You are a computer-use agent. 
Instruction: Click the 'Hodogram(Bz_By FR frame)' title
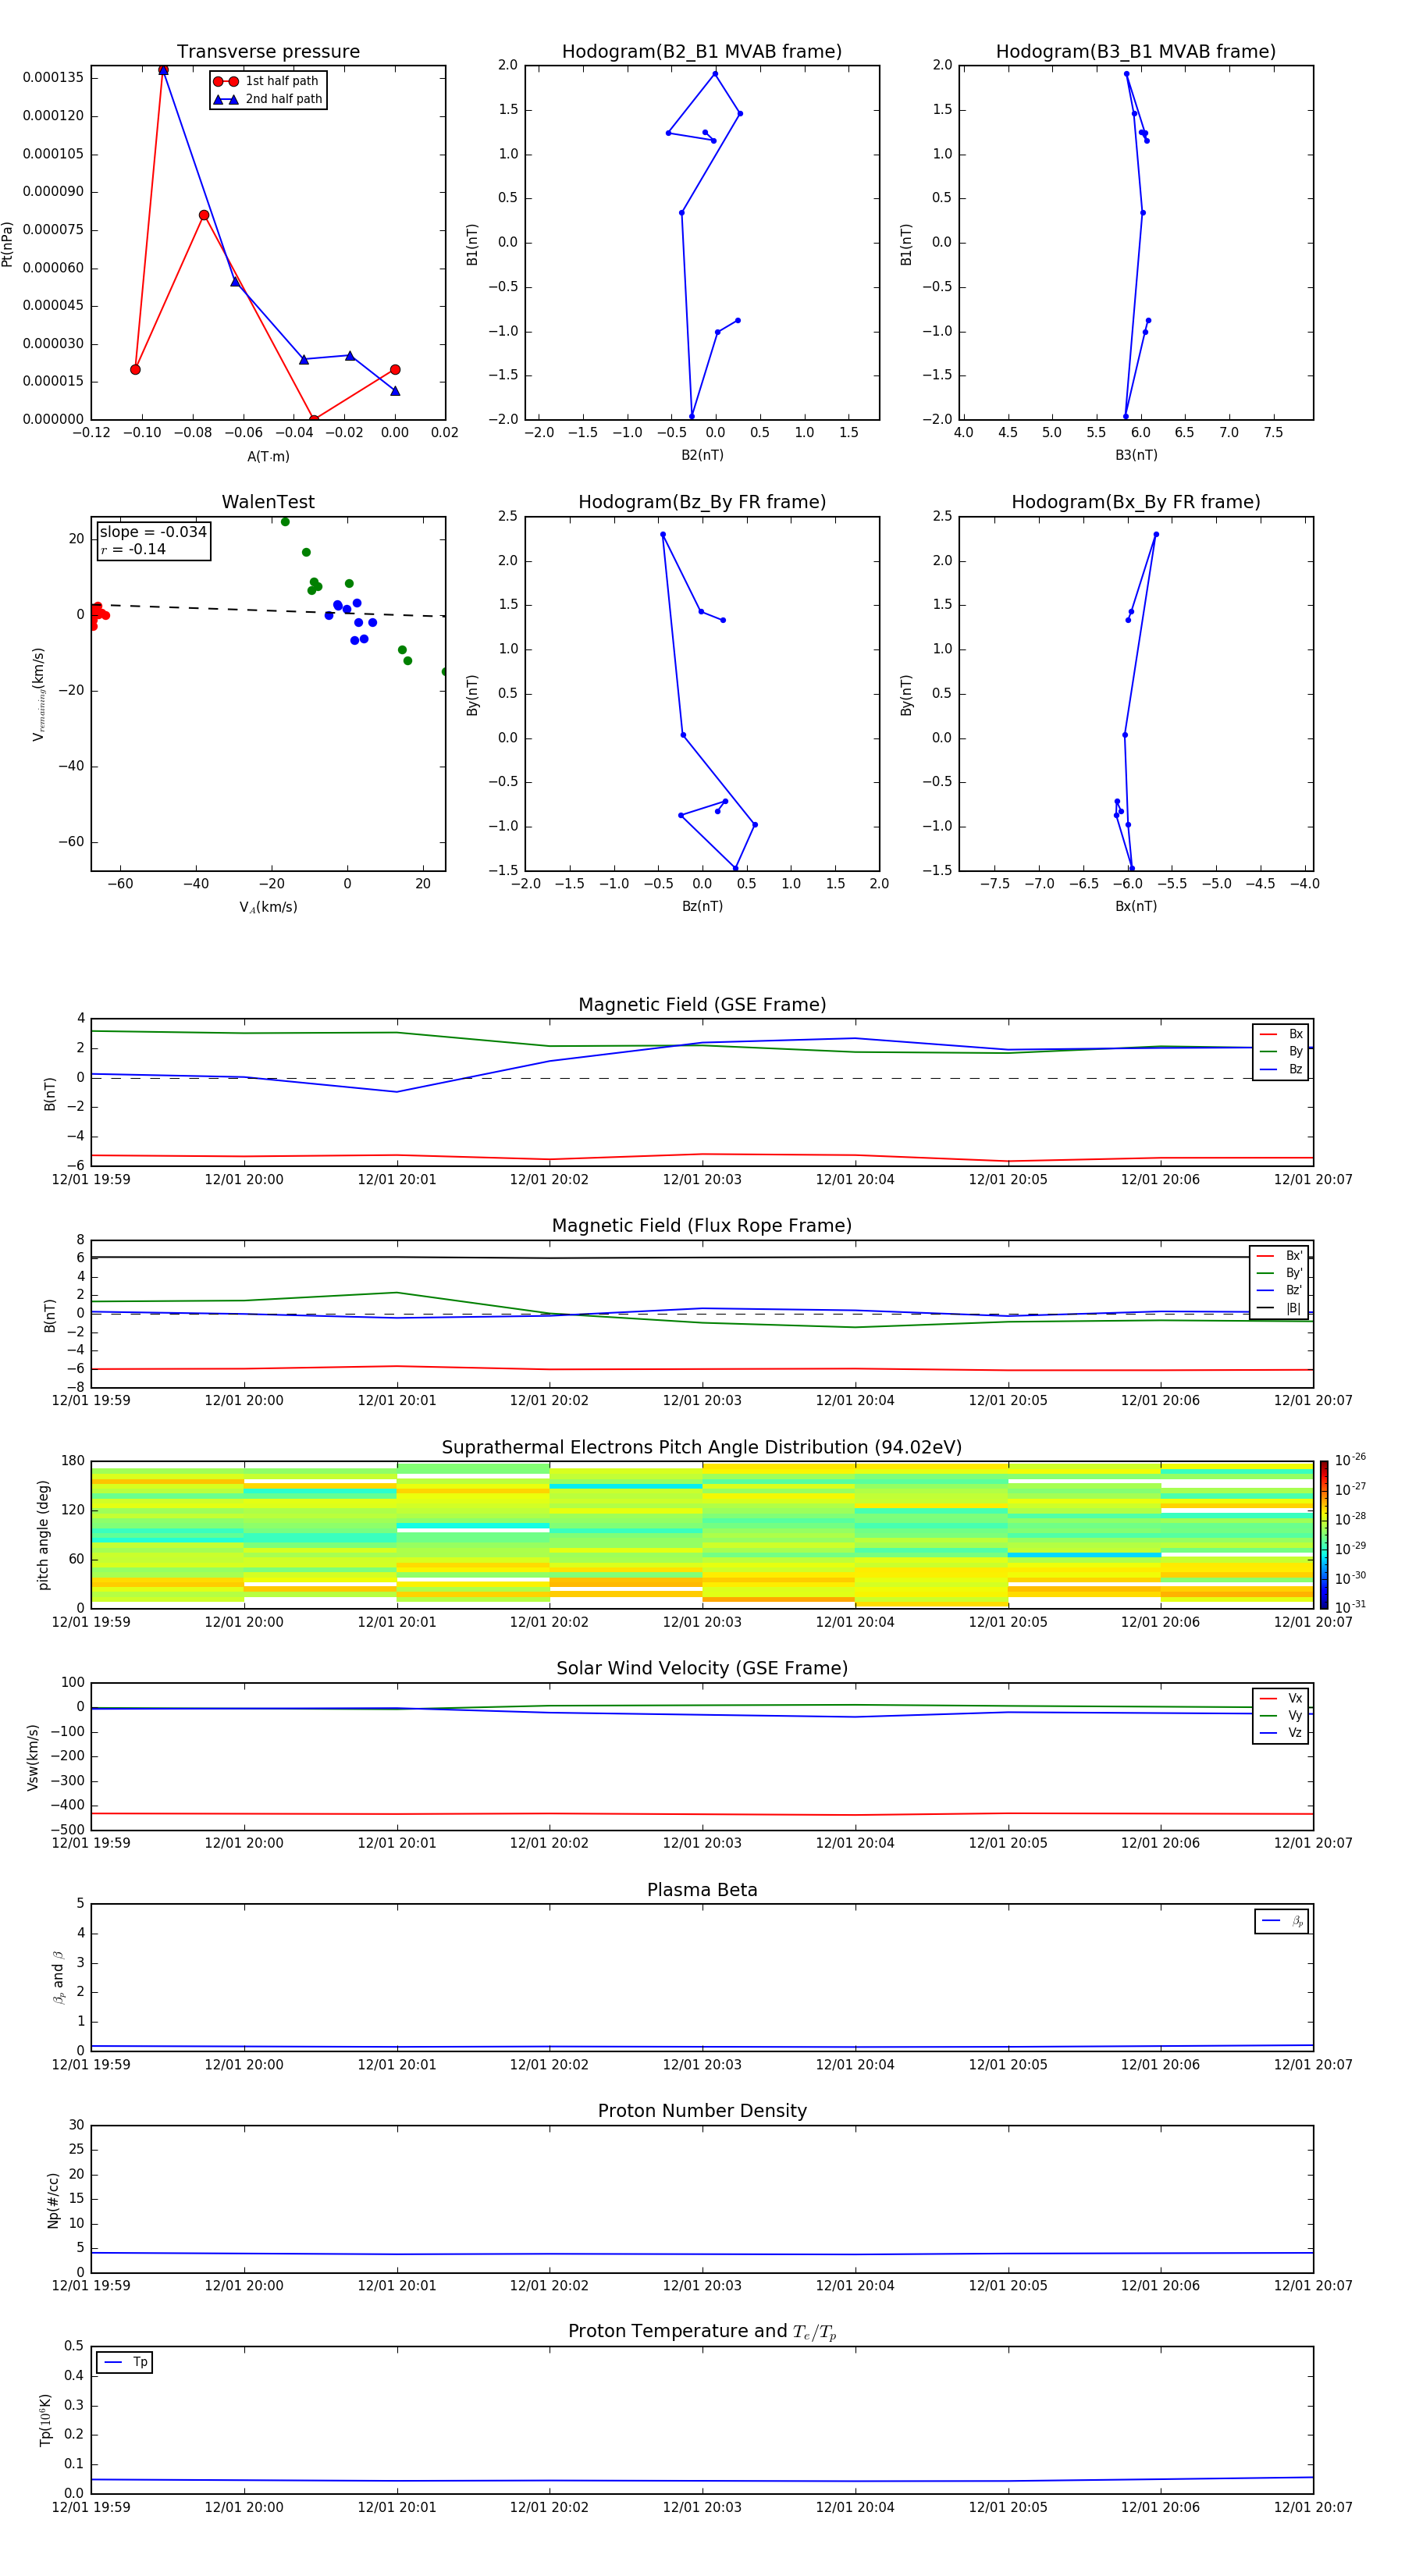702,502
